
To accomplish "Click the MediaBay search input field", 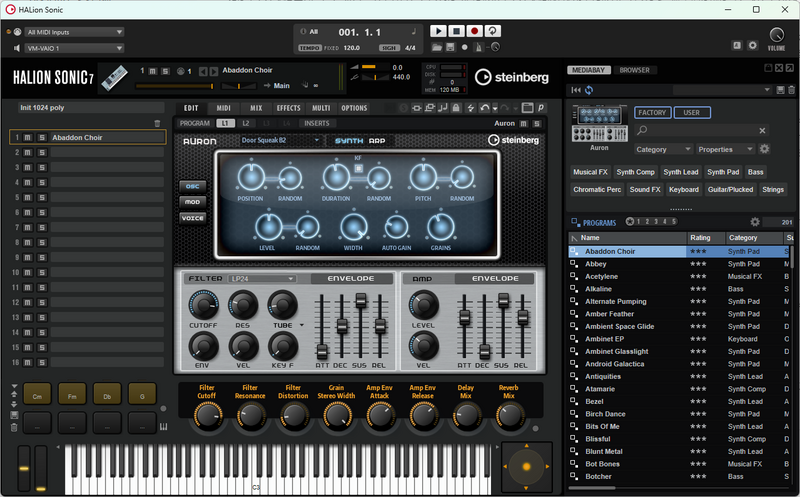I will tap(702, 131).
